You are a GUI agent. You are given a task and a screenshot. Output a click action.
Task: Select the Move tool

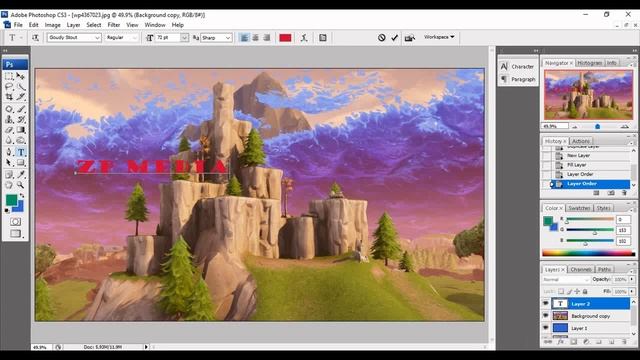point(21,76)
